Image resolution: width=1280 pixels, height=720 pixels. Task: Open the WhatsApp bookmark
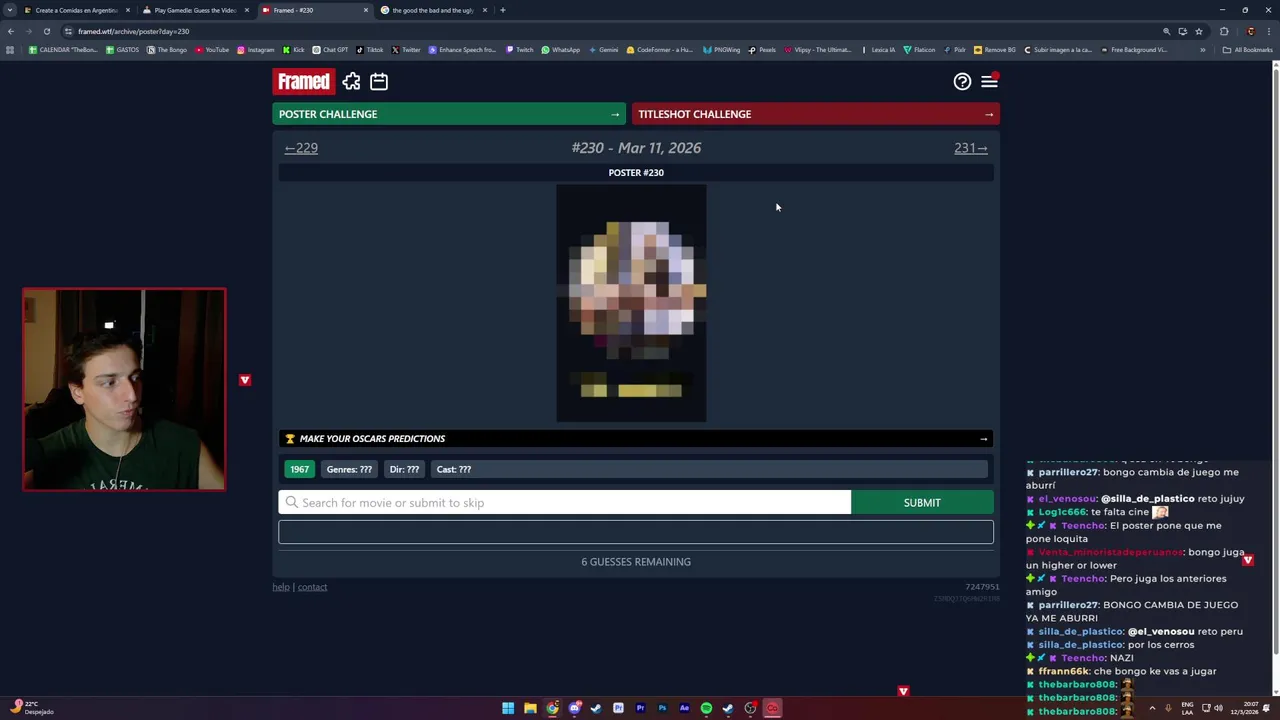coord(561,50)
